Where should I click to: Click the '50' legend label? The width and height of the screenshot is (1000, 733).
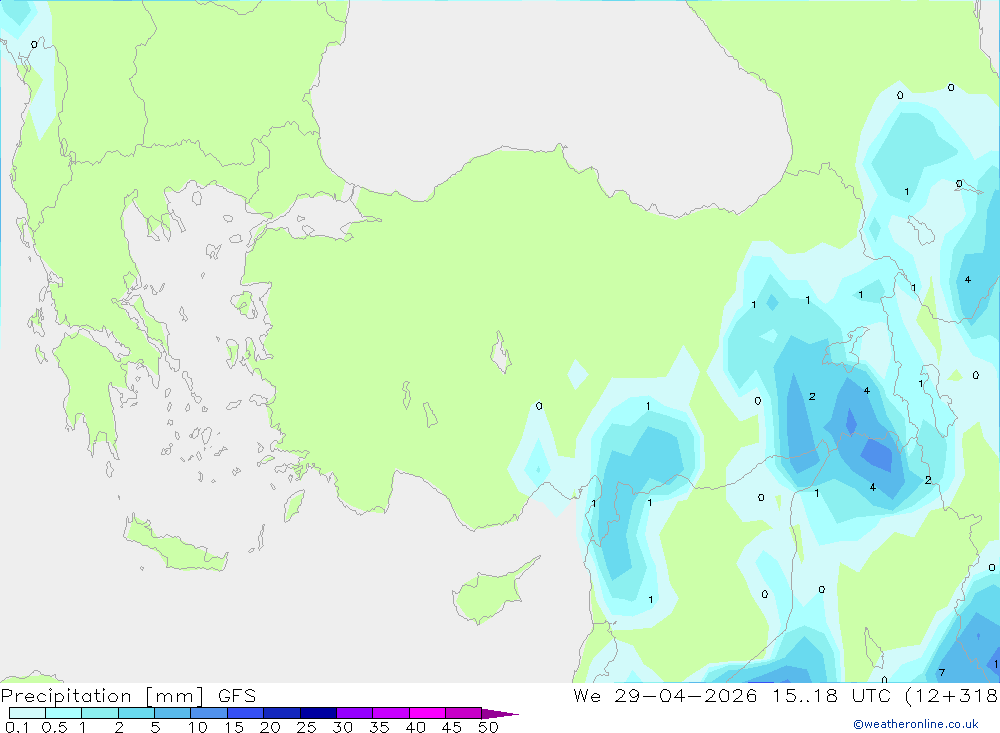488,727
